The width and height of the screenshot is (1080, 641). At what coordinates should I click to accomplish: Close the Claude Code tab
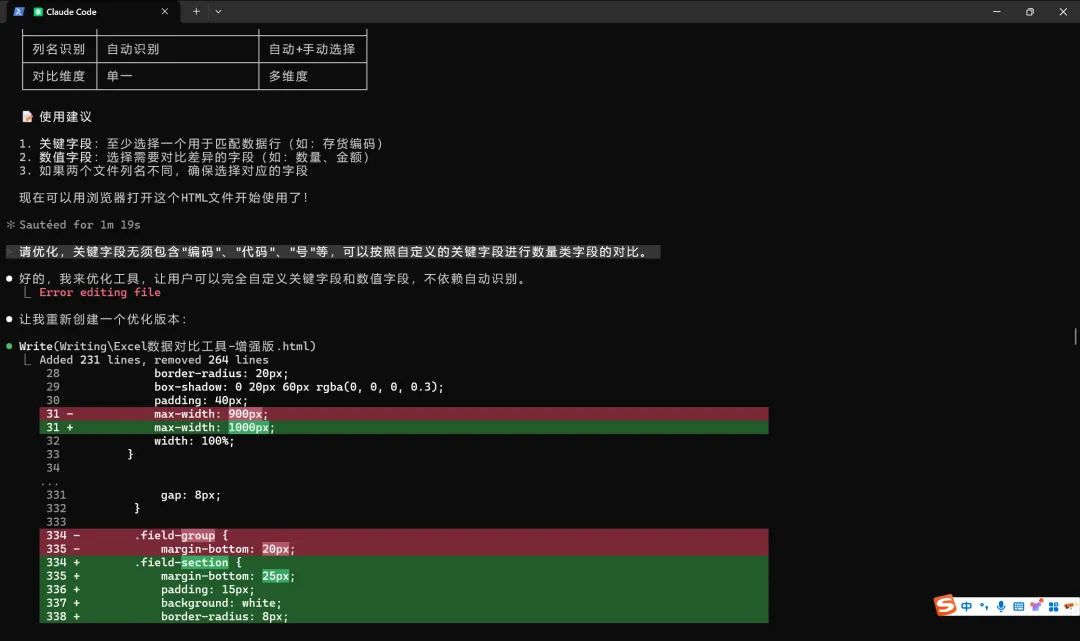(x=165, y=12)
